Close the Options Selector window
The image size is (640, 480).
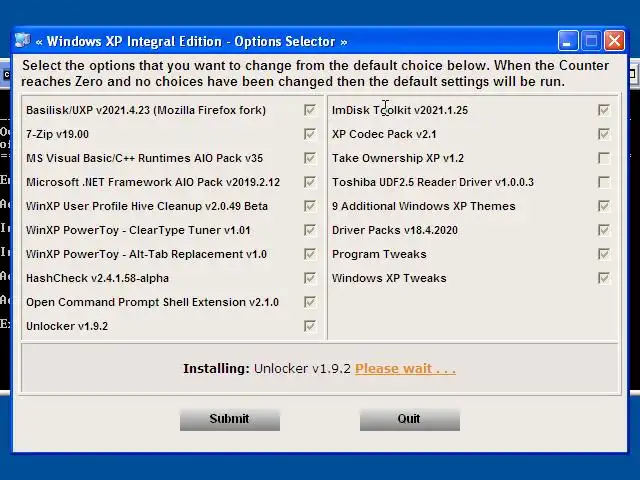click(x=614, y=41)
